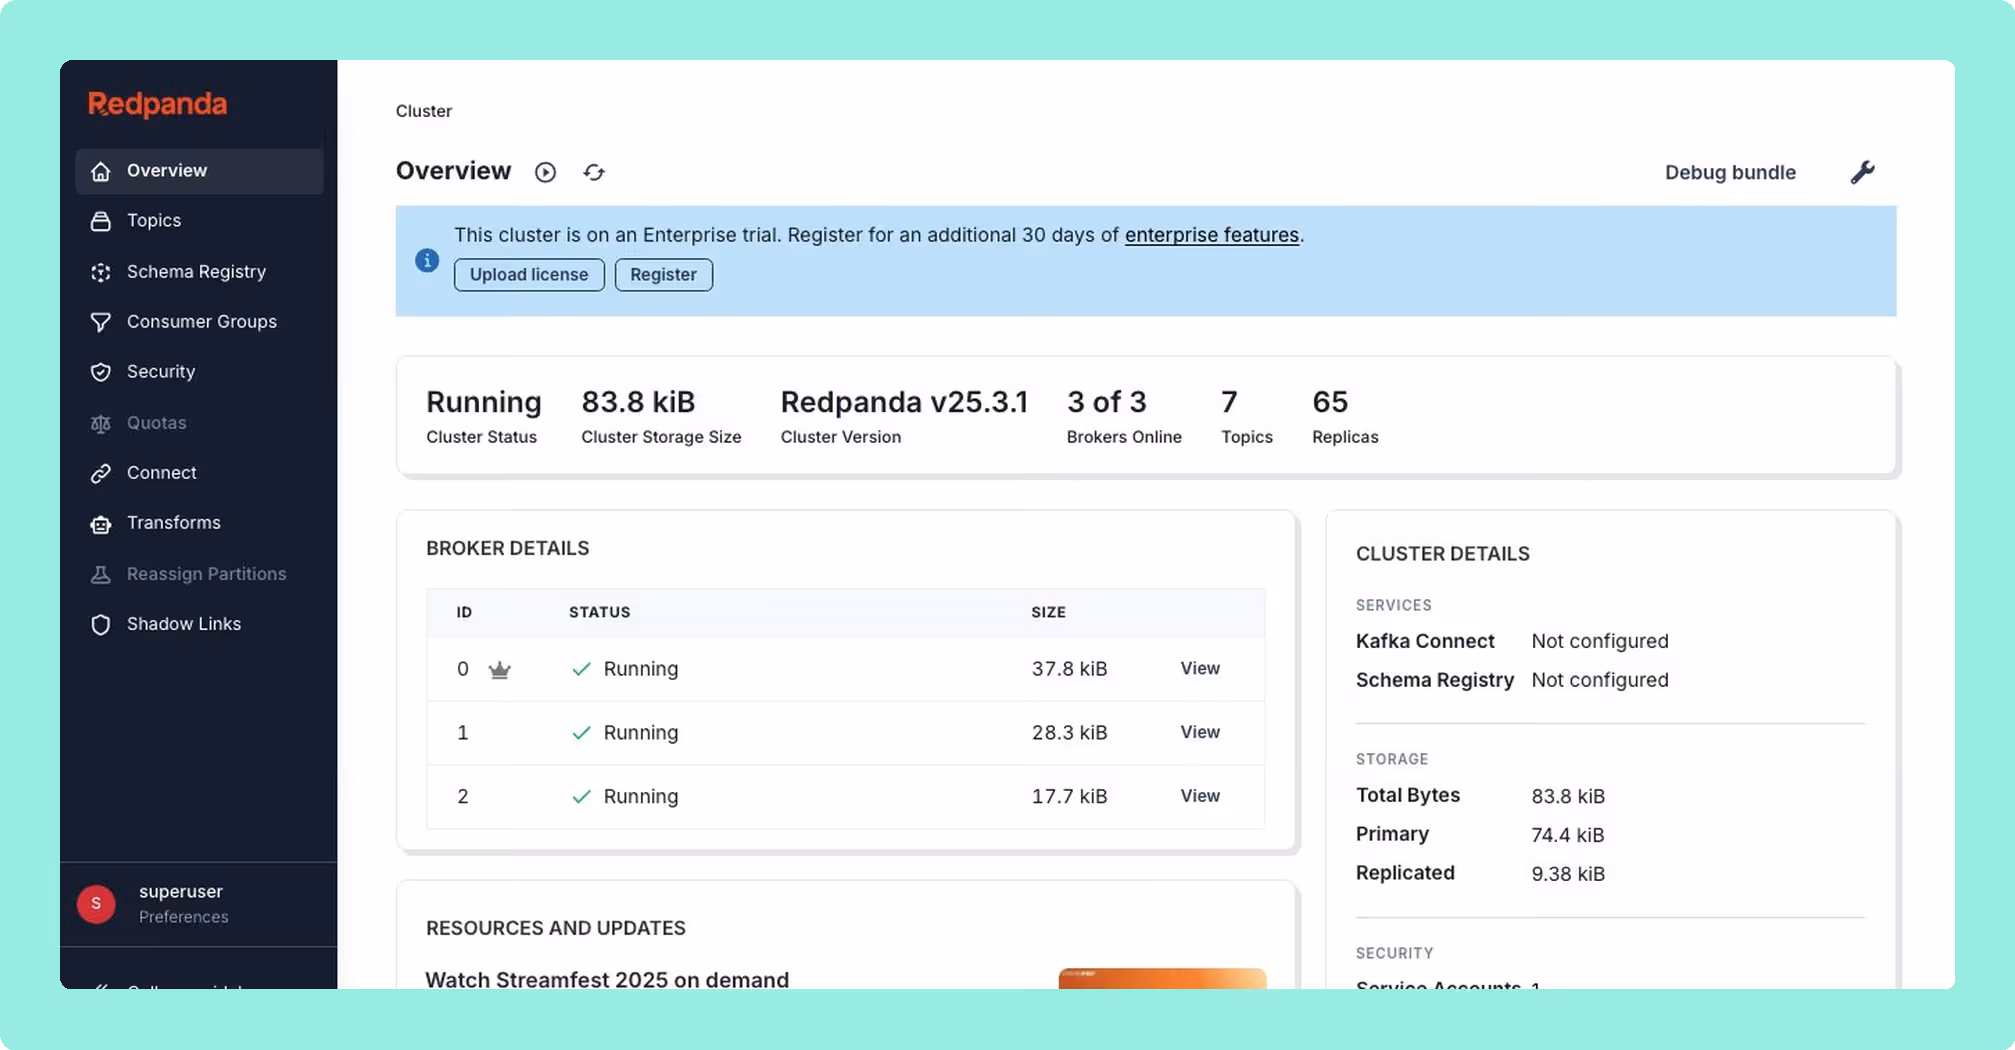Click the Debug bundle link
Screen dimensions: 2015x1050
pos(1730,172)
